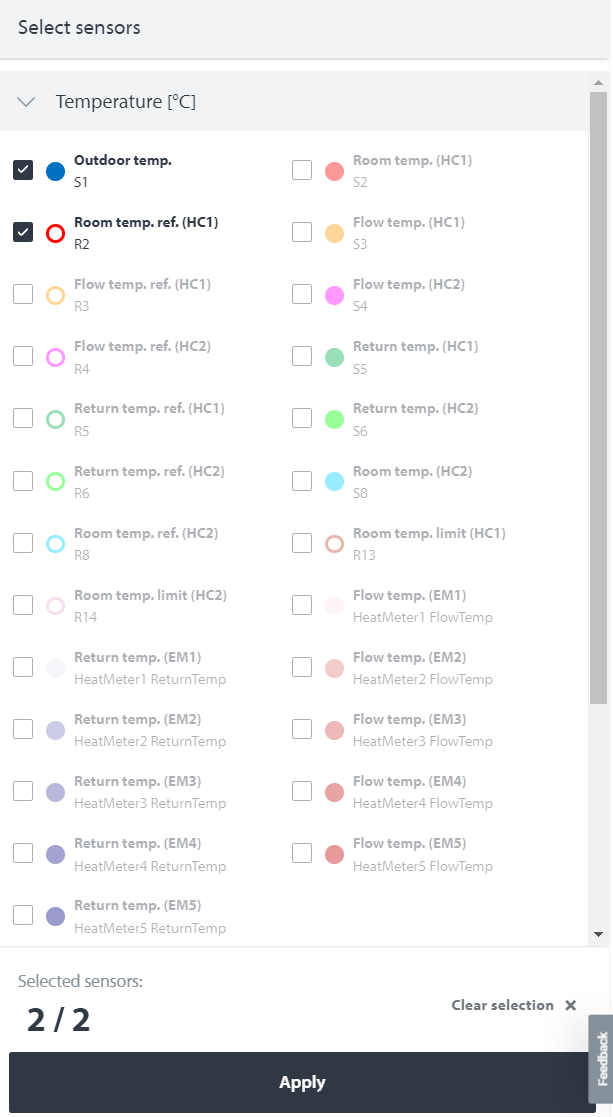This screenshot has width=613, height=1117.
Task: Click the purple dot beside Return temp. (EM5)
Action: pos(56,916)
